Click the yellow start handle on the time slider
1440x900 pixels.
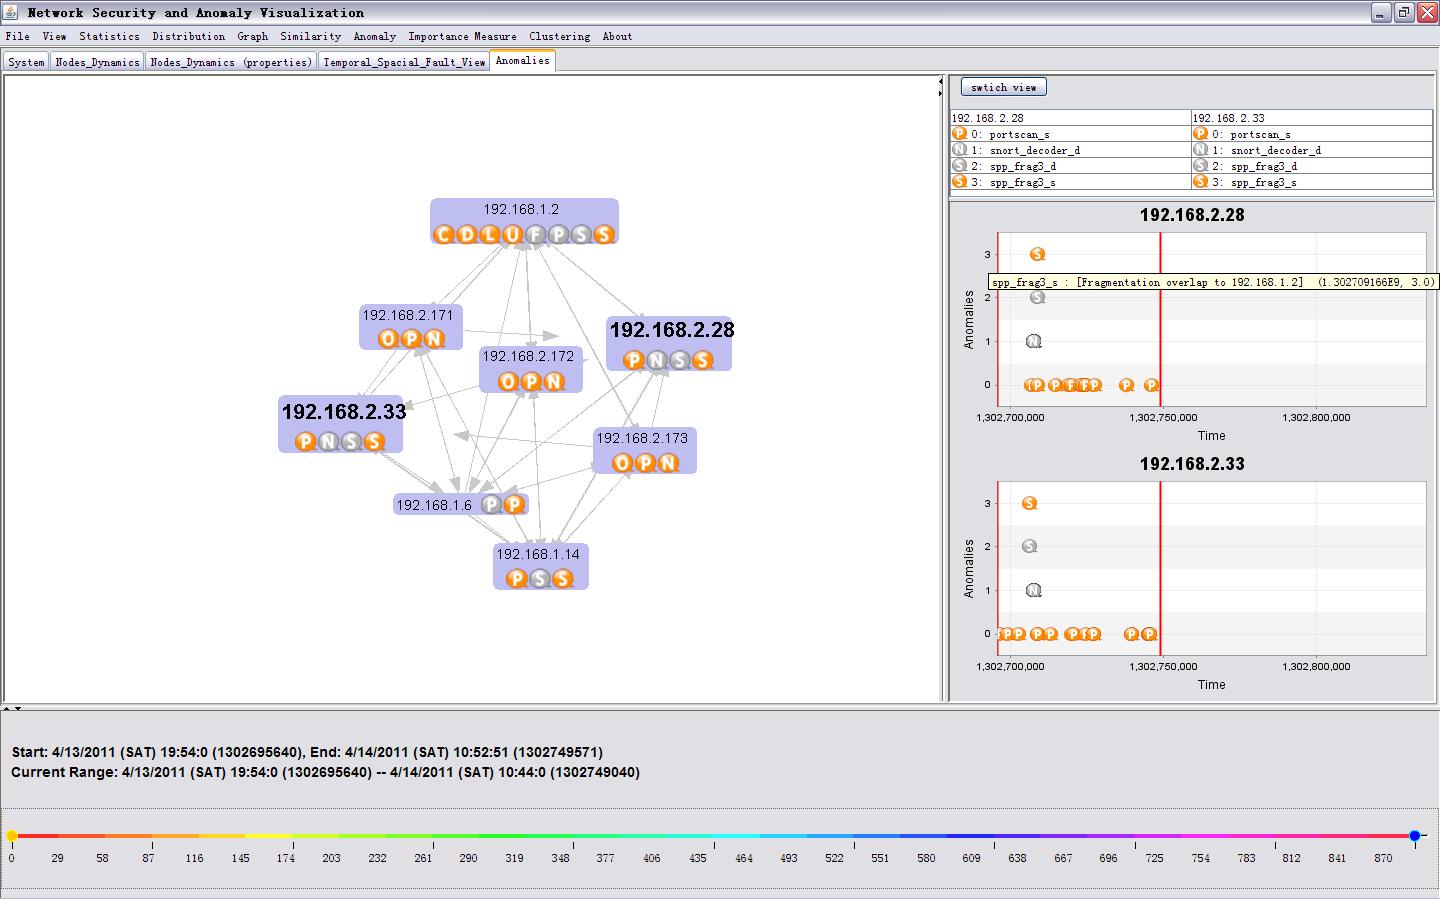click(12, 836)
